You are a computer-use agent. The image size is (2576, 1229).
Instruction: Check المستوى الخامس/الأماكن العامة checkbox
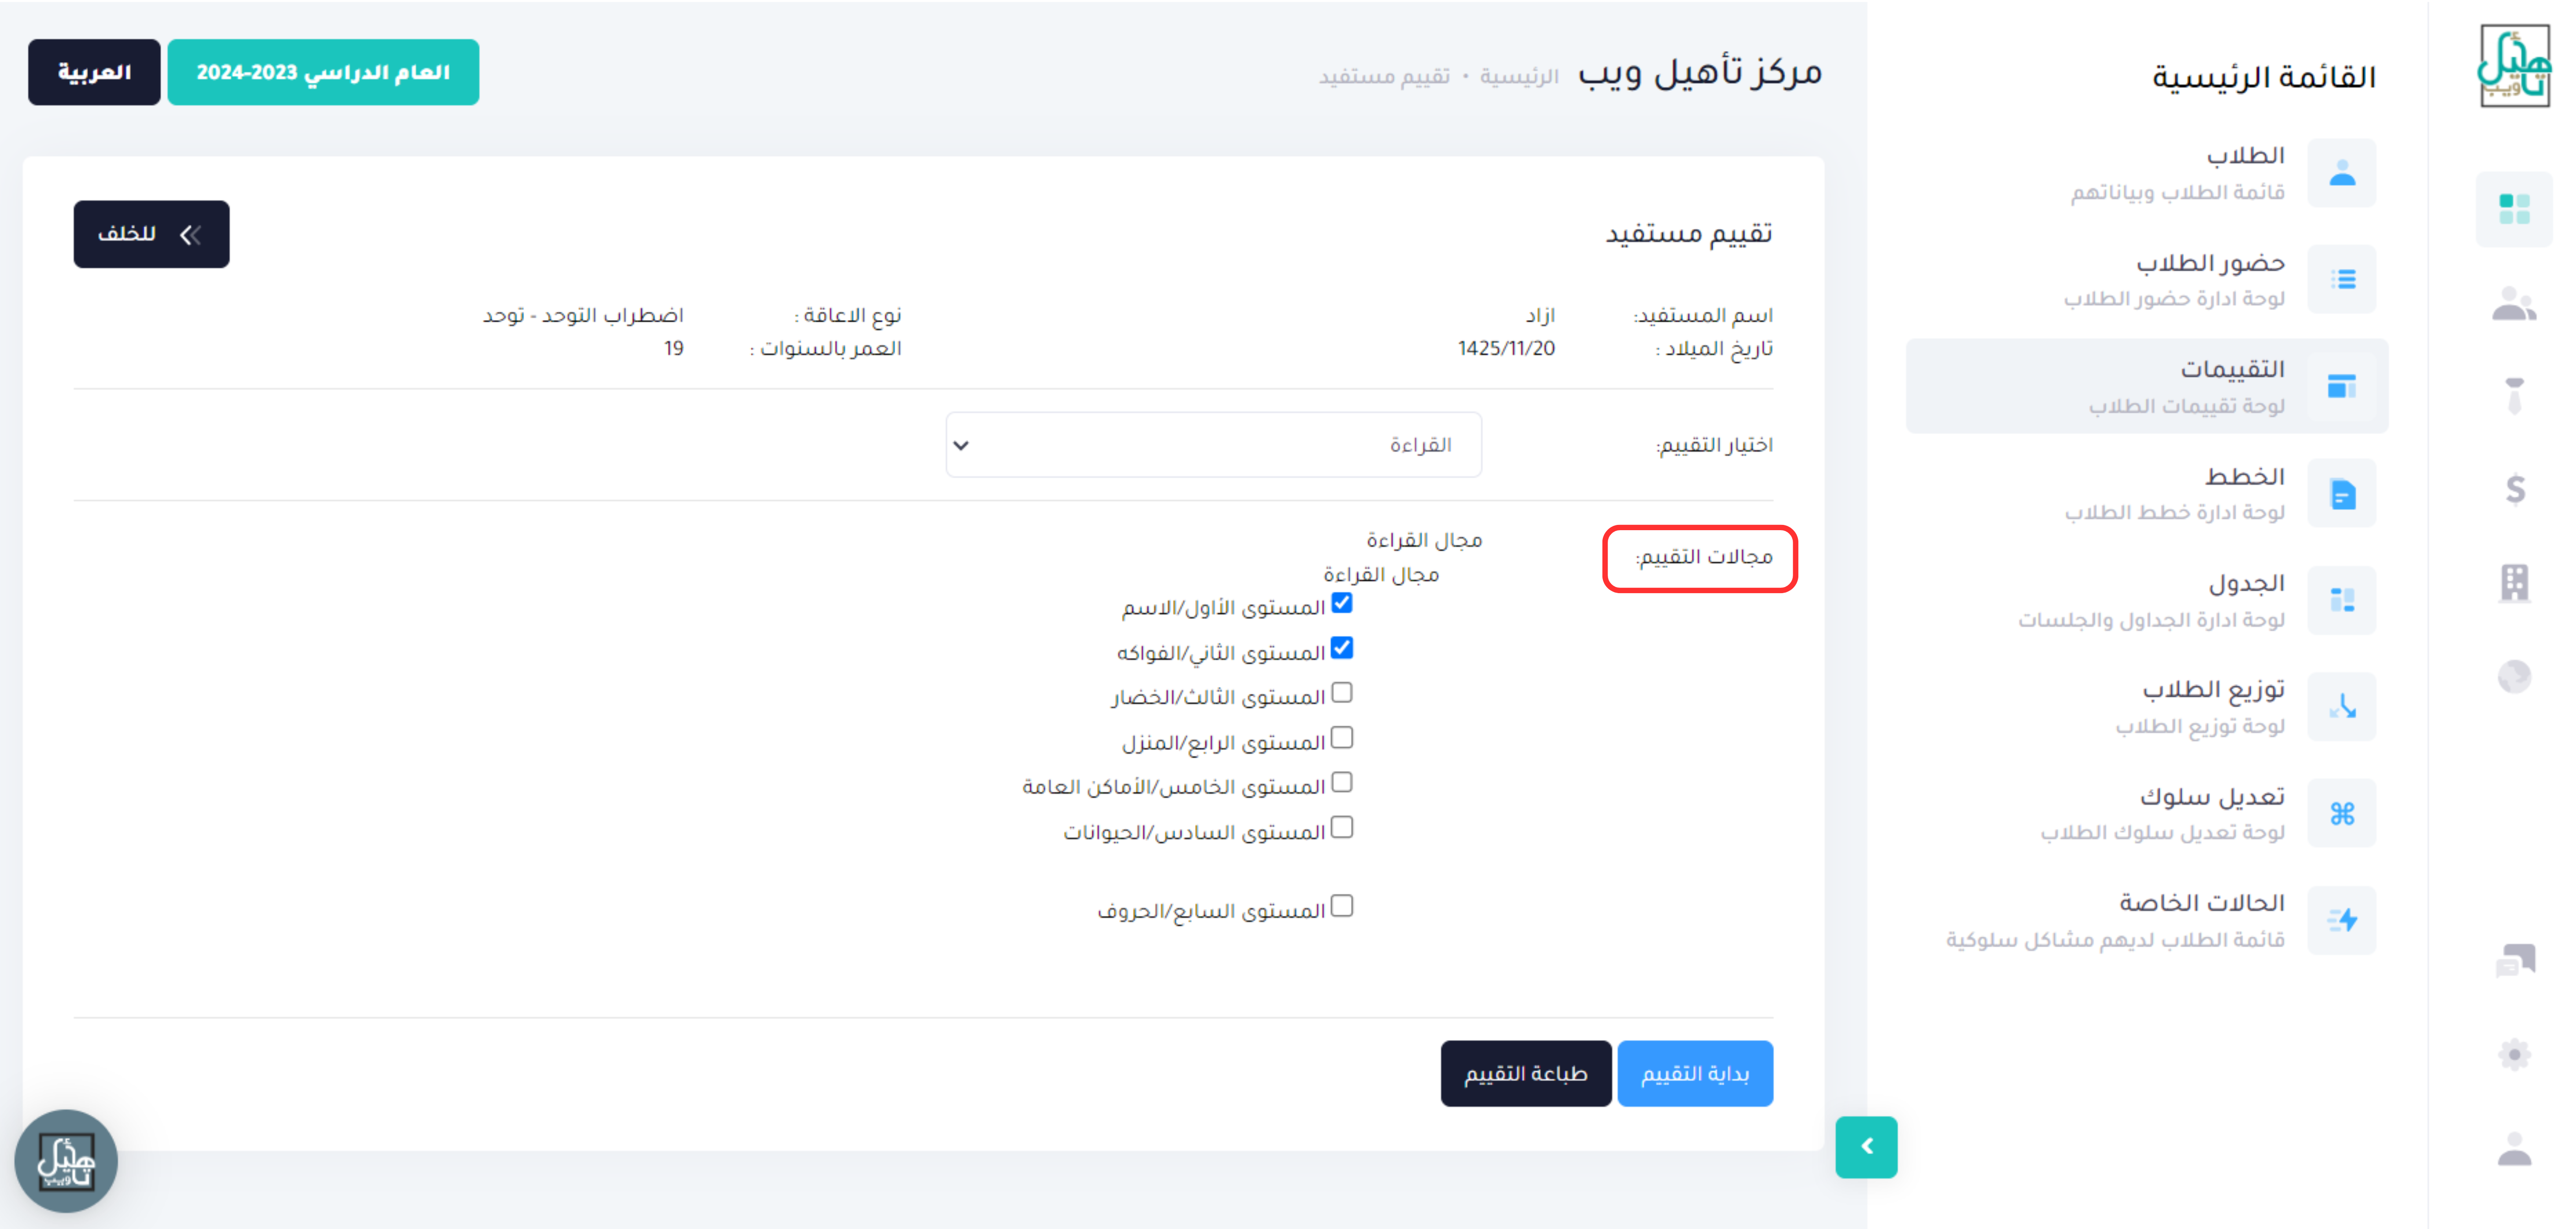[x=1342, y=783]
